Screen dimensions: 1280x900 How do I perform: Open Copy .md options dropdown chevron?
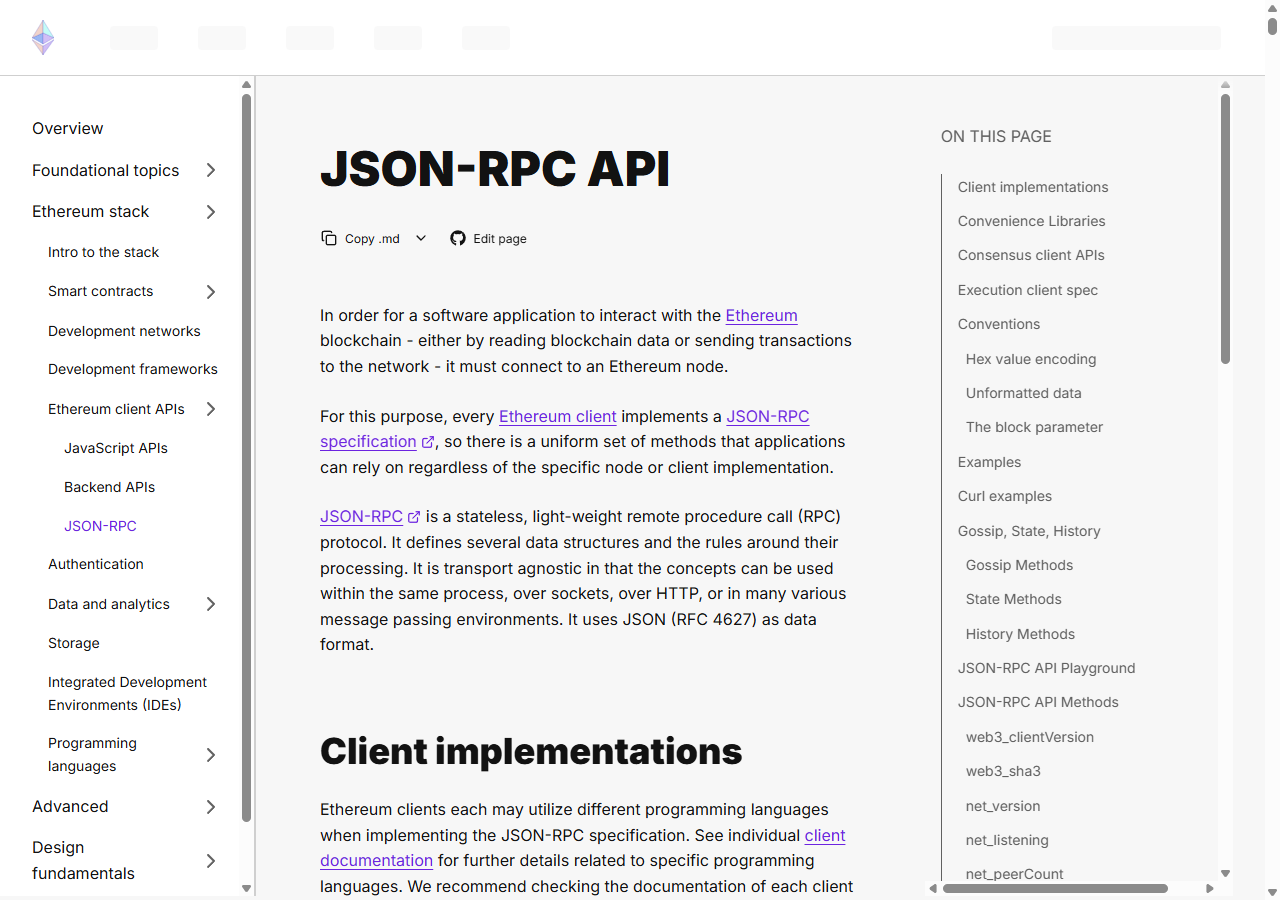point(421,238)
